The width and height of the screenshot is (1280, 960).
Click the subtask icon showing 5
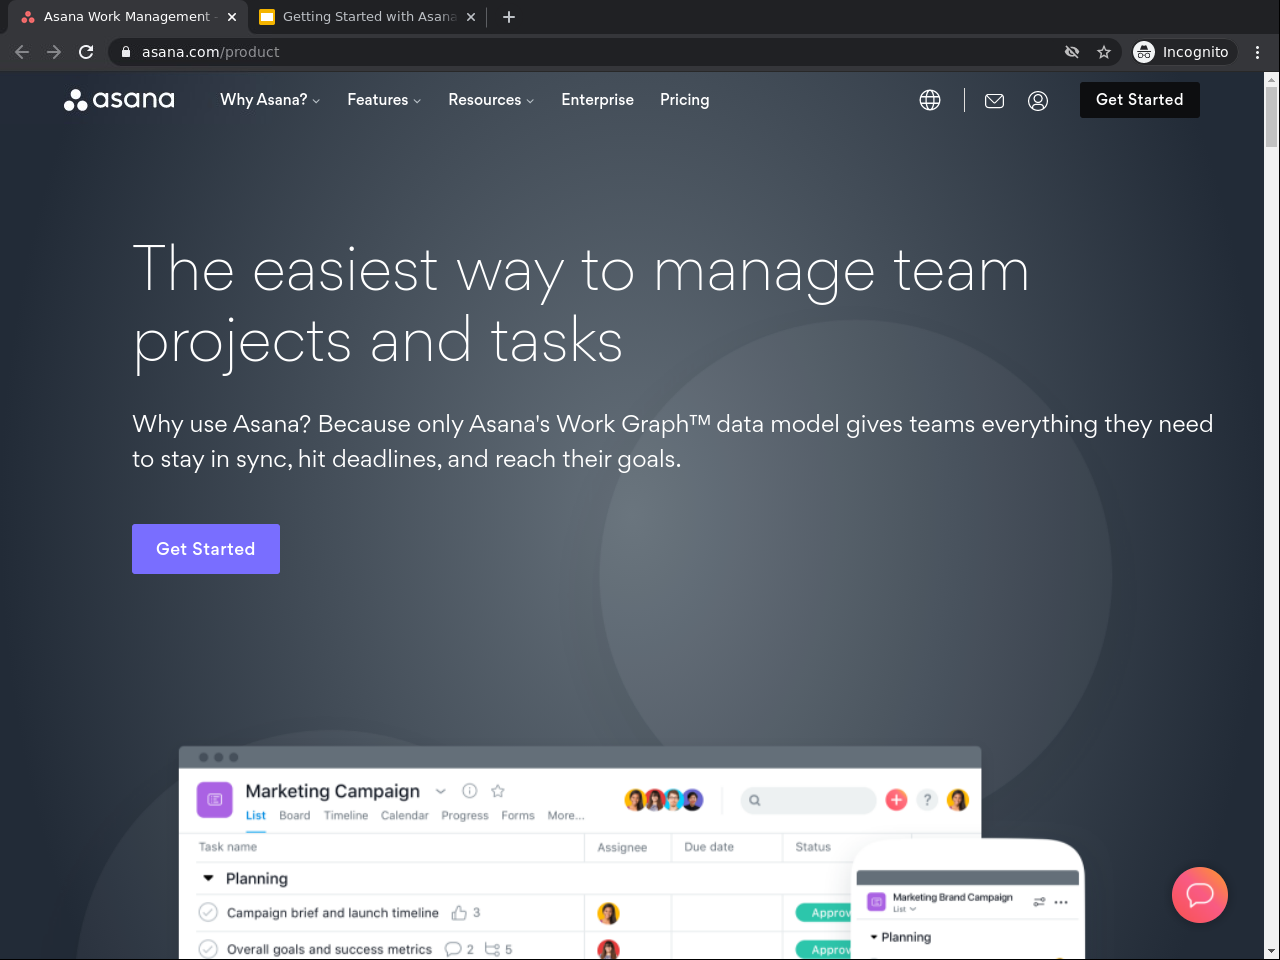point(492,949)
